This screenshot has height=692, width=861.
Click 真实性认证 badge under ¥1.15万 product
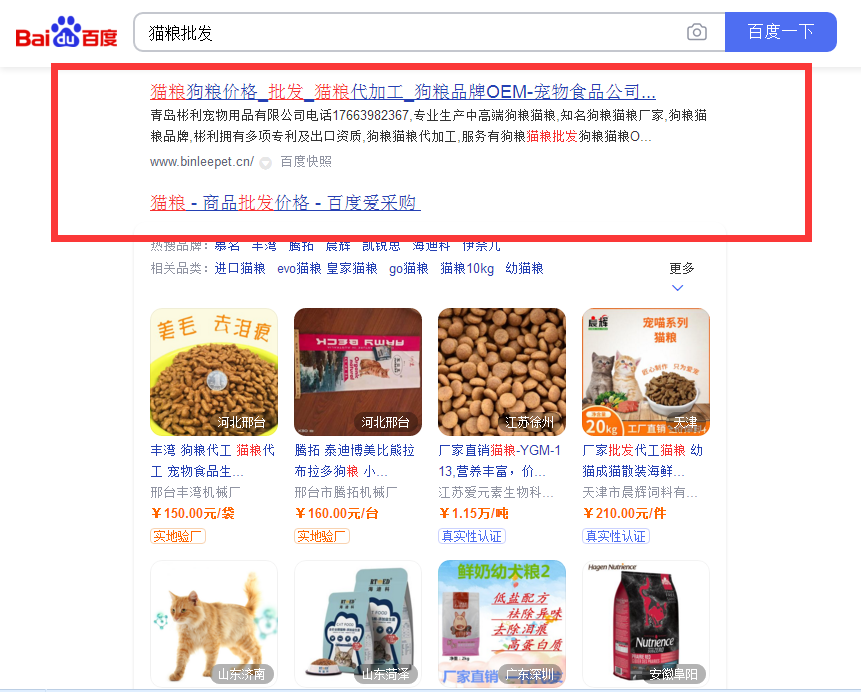472,536
